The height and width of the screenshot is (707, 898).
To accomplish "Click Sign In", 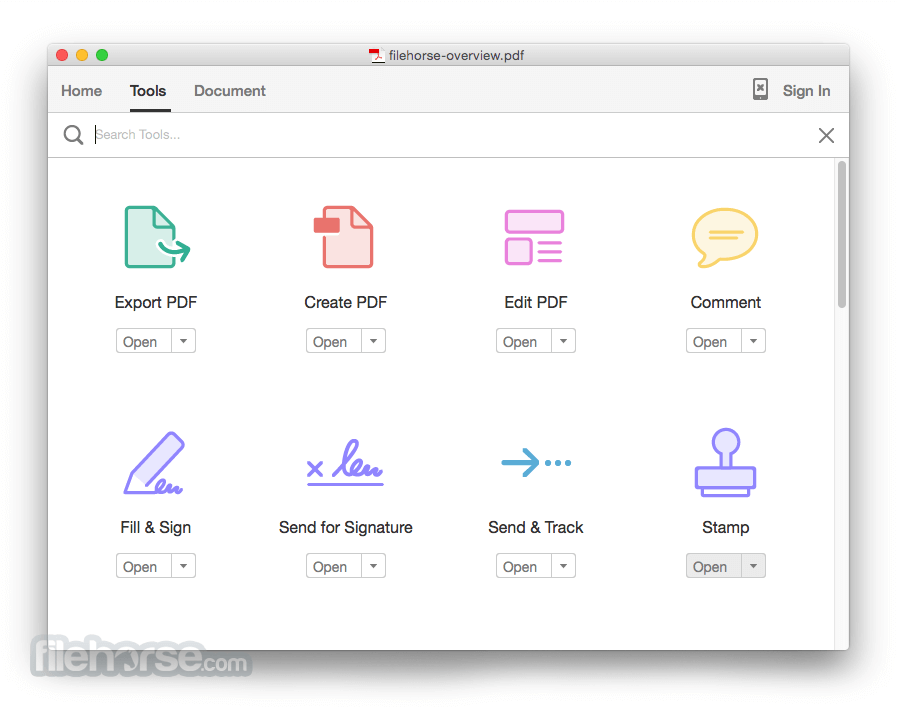I will 806,90.
